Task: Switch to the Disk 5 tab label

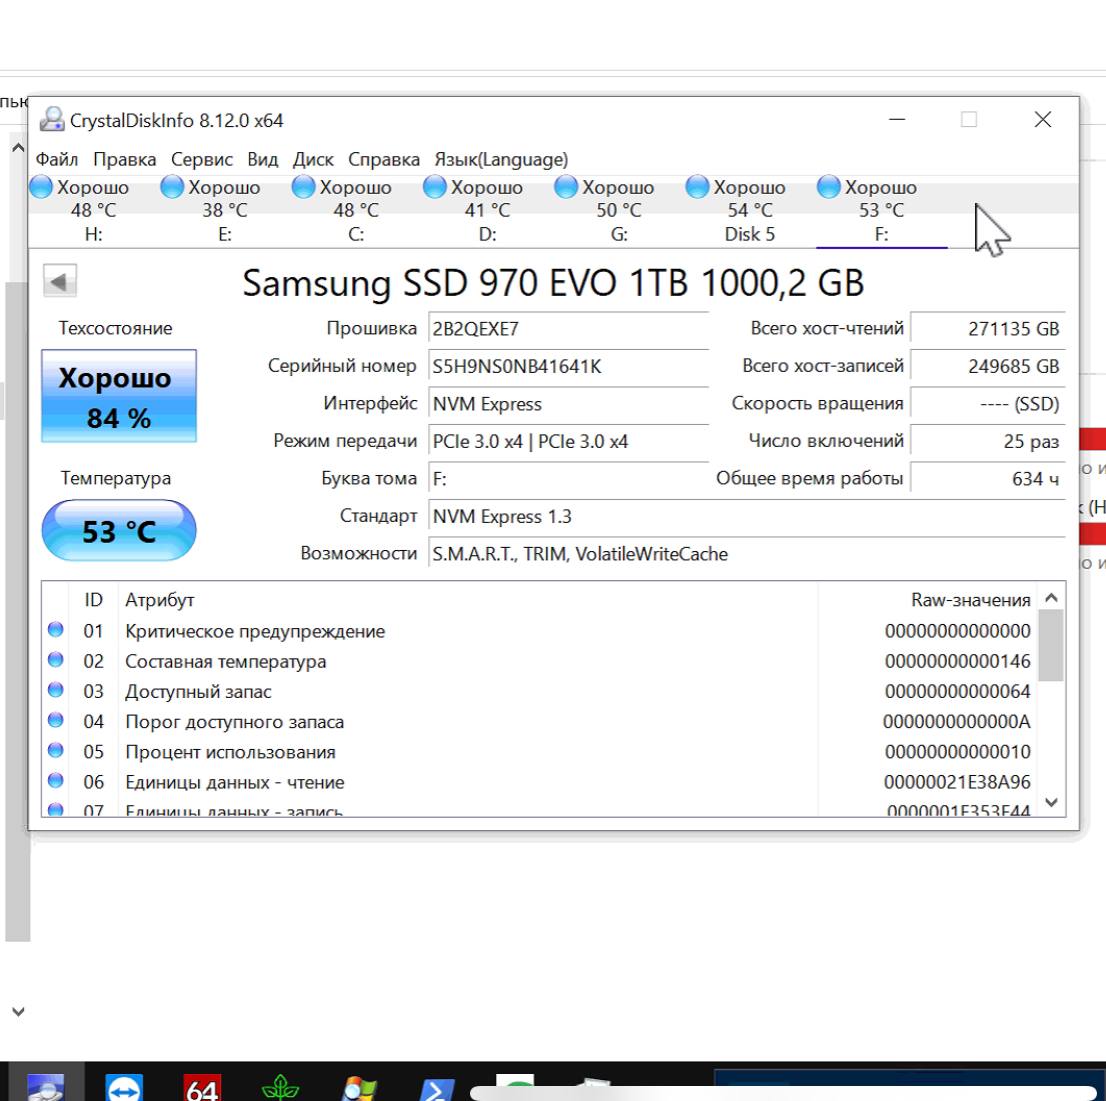Action: (750, 234)
